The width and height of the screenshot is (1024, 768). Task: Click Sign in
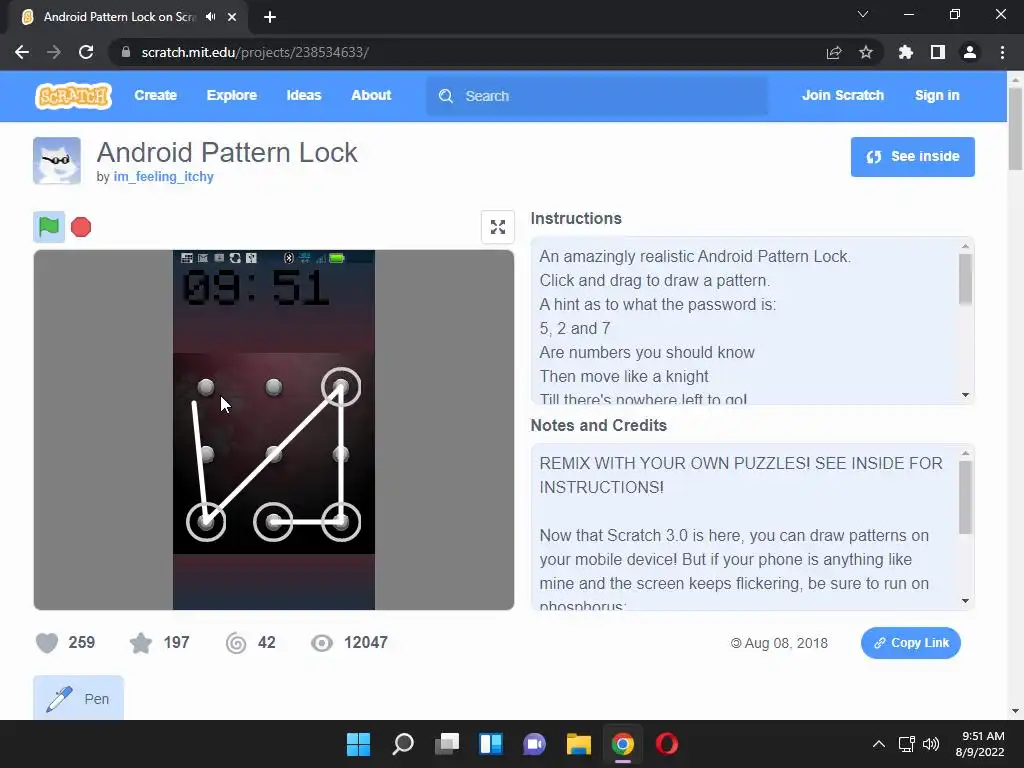(937, 95)
